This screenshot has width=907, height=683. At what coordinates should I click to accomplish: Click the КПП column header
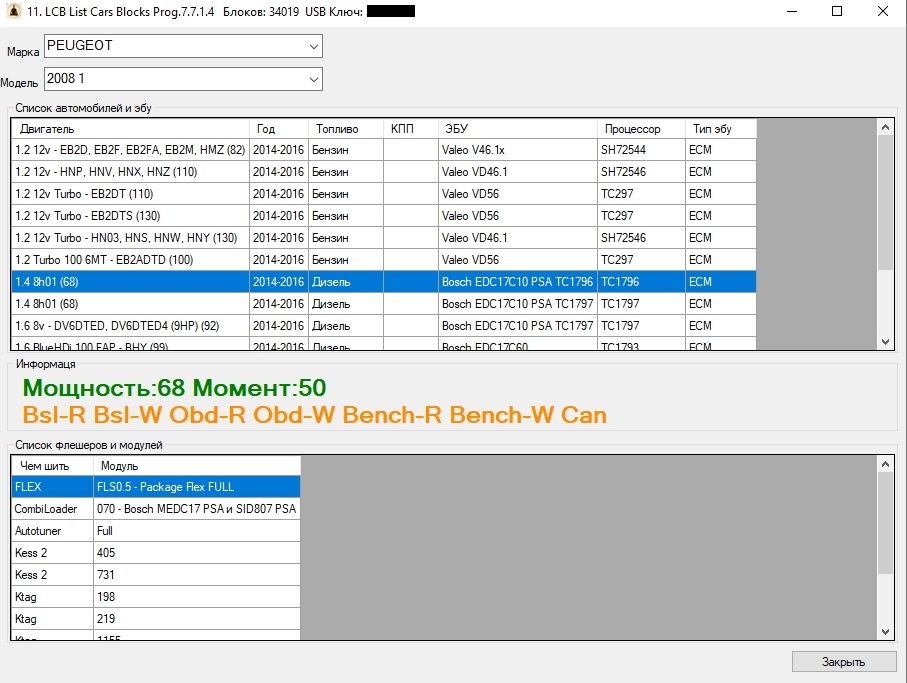[411, 128]
